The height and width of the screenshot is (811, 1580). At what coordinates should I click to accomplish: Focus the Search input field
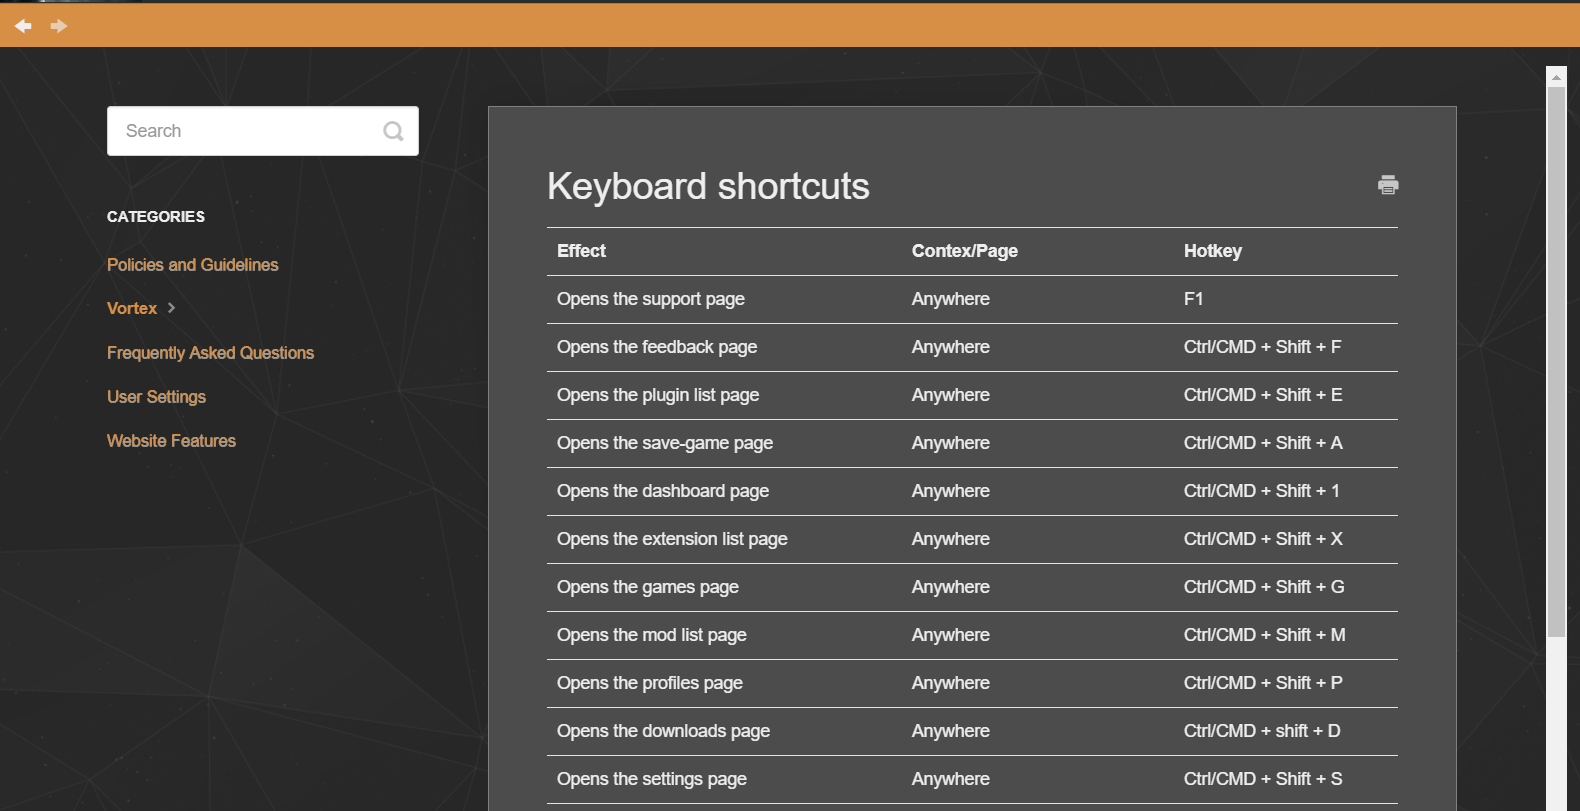tap(263, 131)
